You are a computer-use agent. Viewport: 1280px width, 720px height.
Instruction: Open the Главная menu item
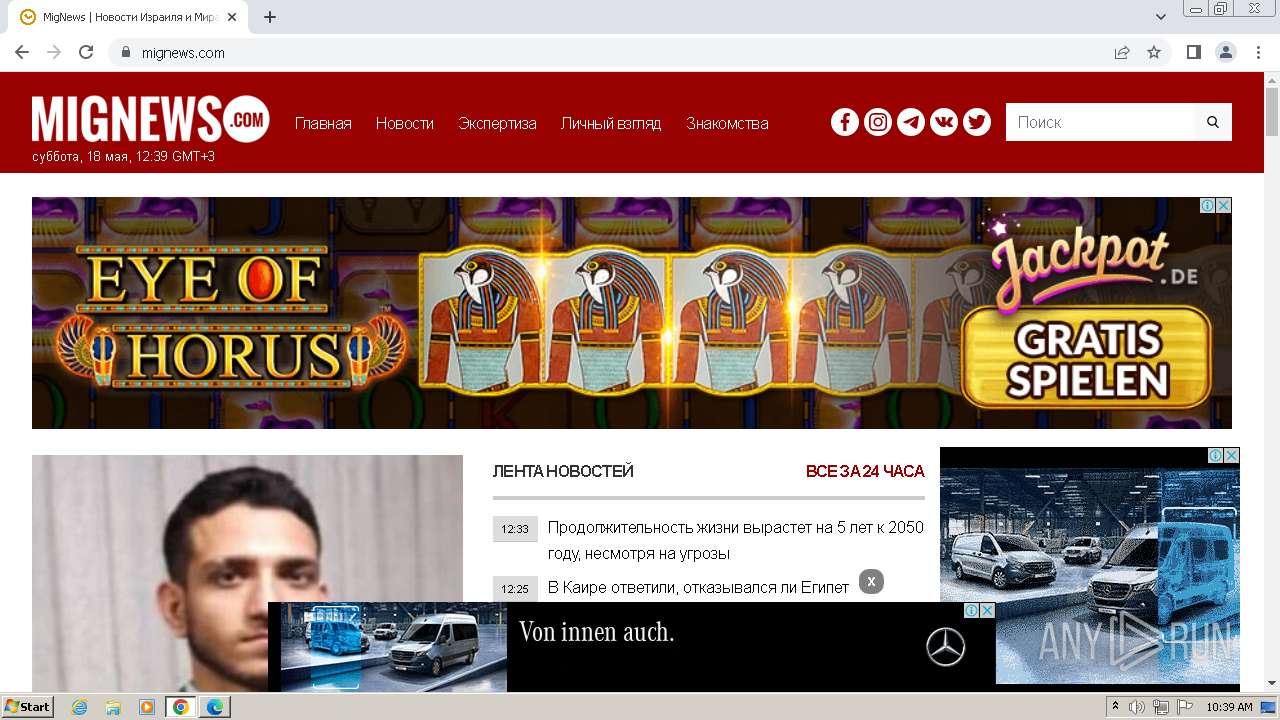click(x=323, y=123)
